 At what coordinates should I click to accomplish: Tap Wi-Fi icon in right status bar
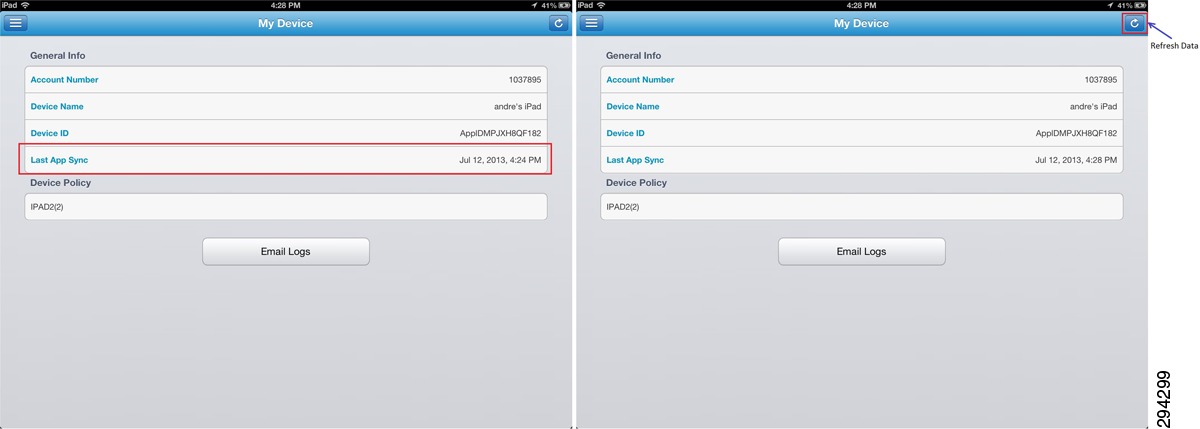pos(600,5)
